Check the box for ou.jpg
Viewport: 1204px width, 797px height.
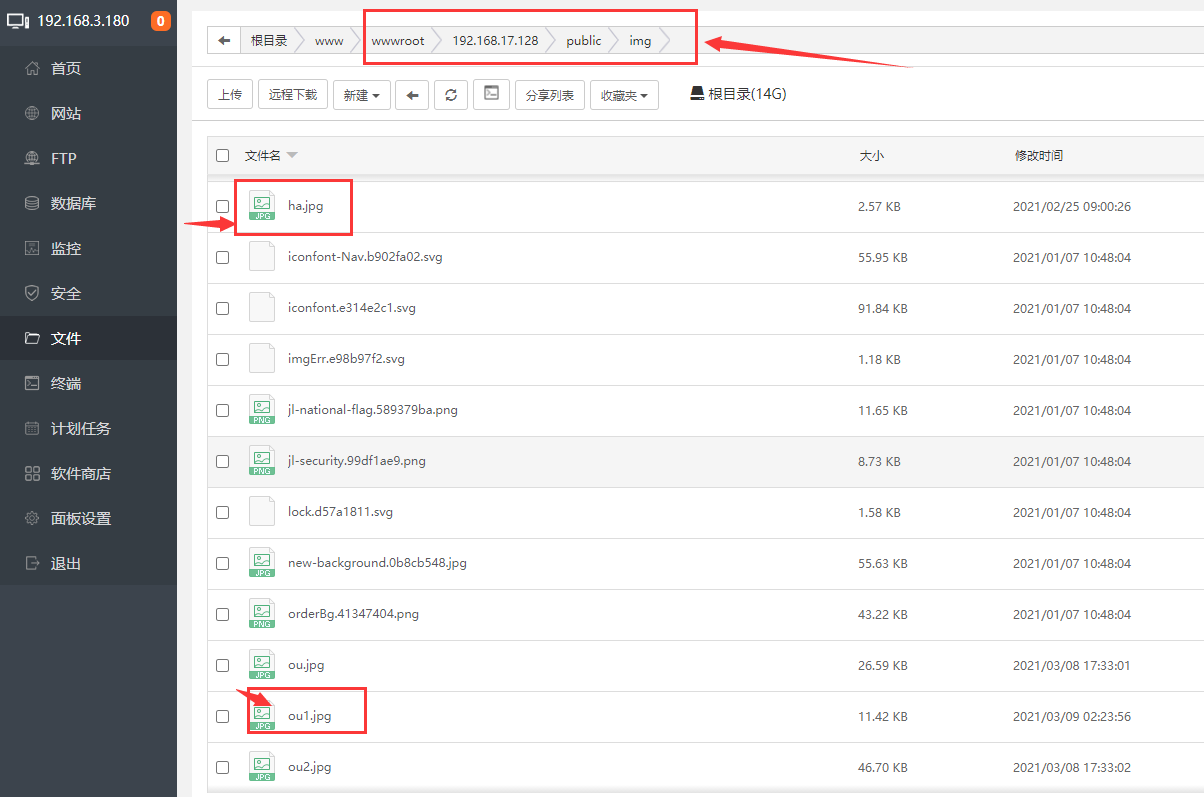click(x=222, y=665)
